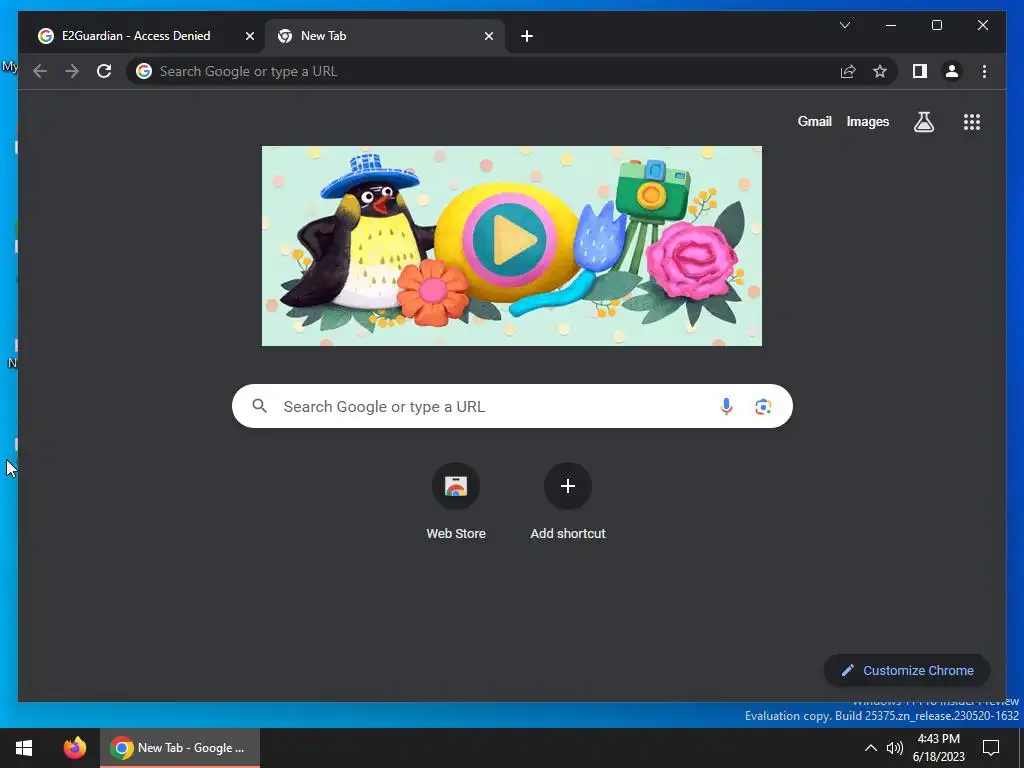
Task: Open Gmail link
Action: point(814,121)
